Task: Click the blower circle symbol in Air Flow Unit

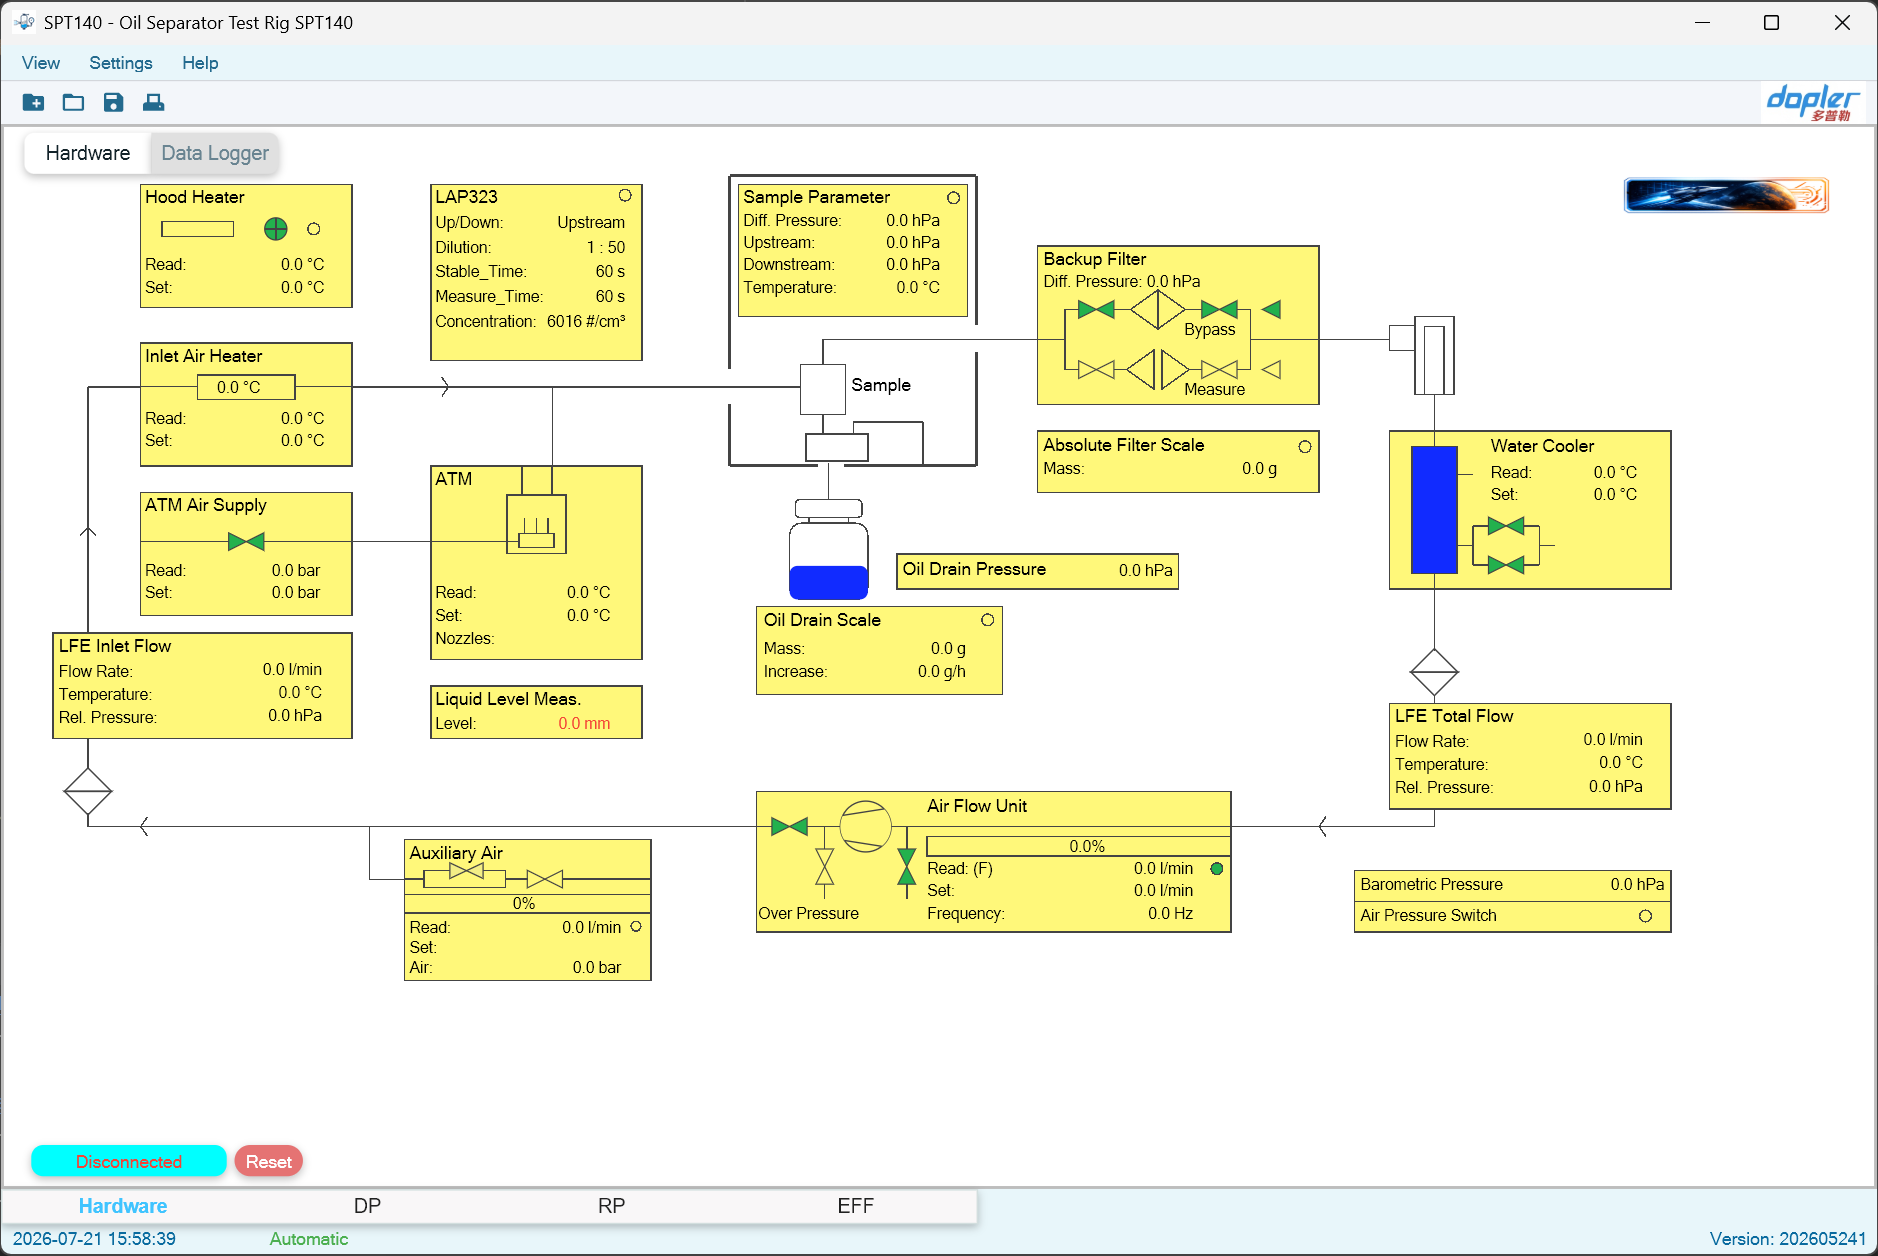Action: pyautogui.click(x=865, y=826)
